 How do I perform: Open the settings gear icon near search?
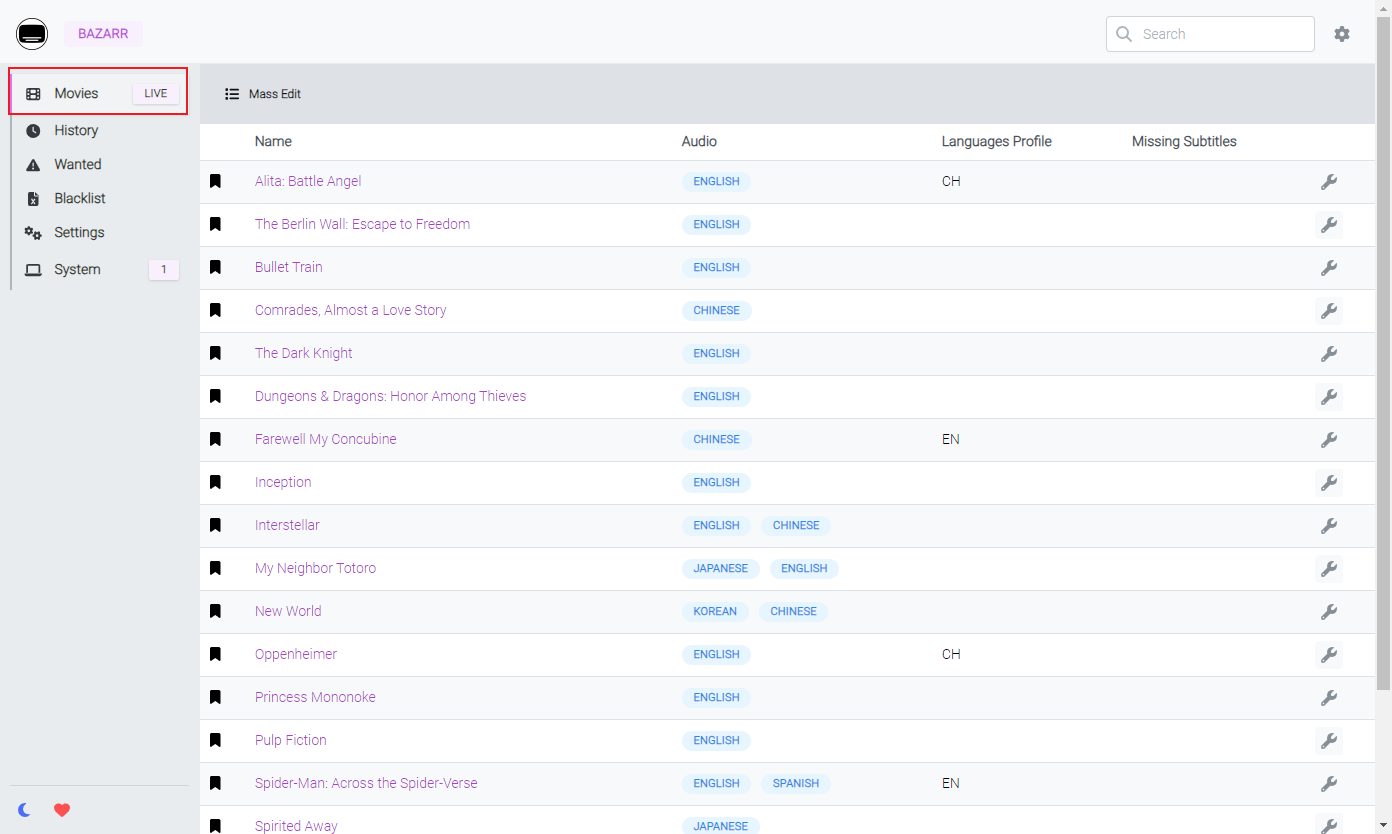1342,34
